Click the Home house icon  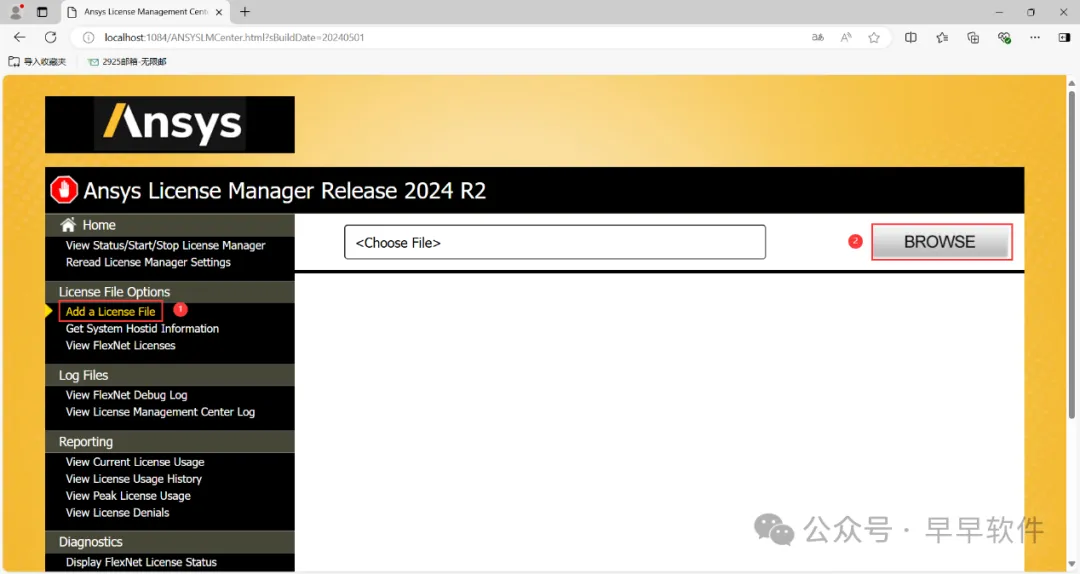[68, 225]
